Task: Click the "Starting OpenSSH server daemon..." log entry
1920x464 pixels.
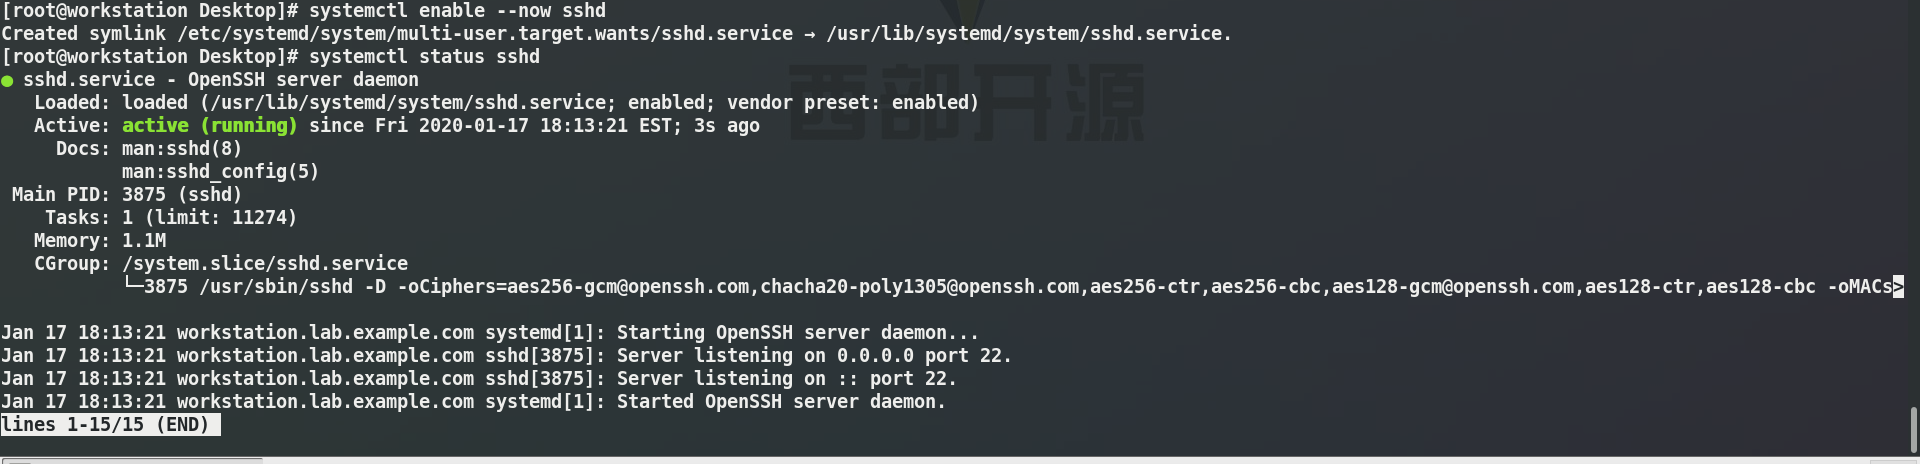Action: click(797, 333)
